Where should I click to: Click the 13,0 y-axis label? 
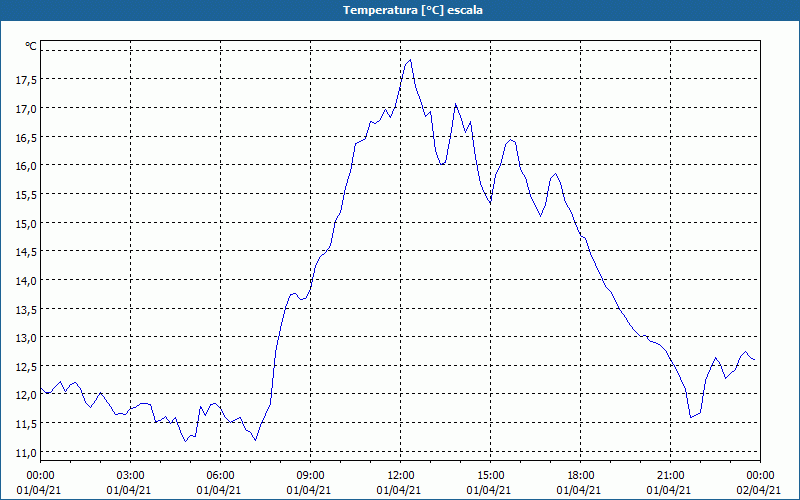click(x=26, y=338)
